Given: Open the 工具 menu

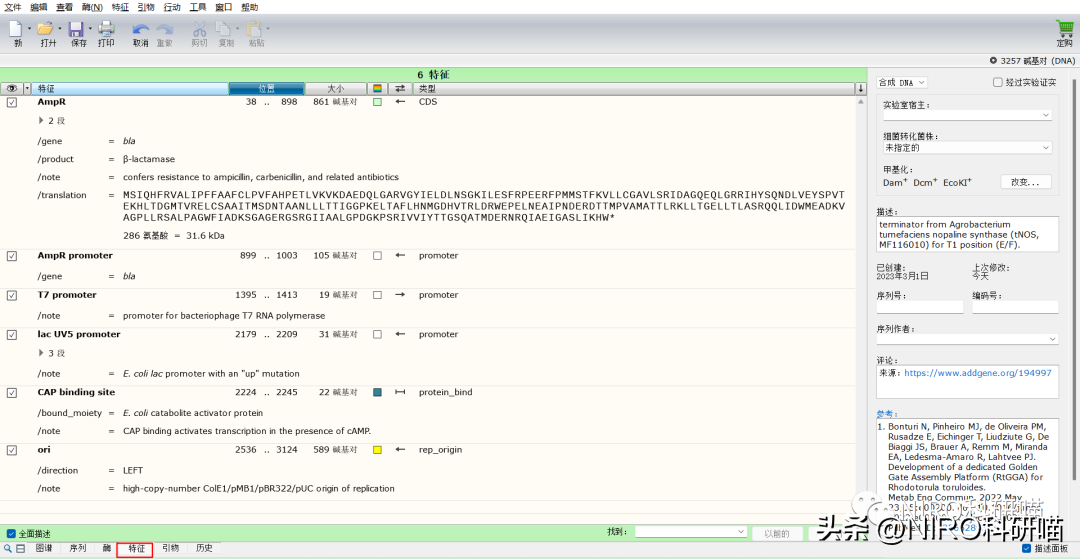Looking at the screenshot, I should click(x=198, y=7).
